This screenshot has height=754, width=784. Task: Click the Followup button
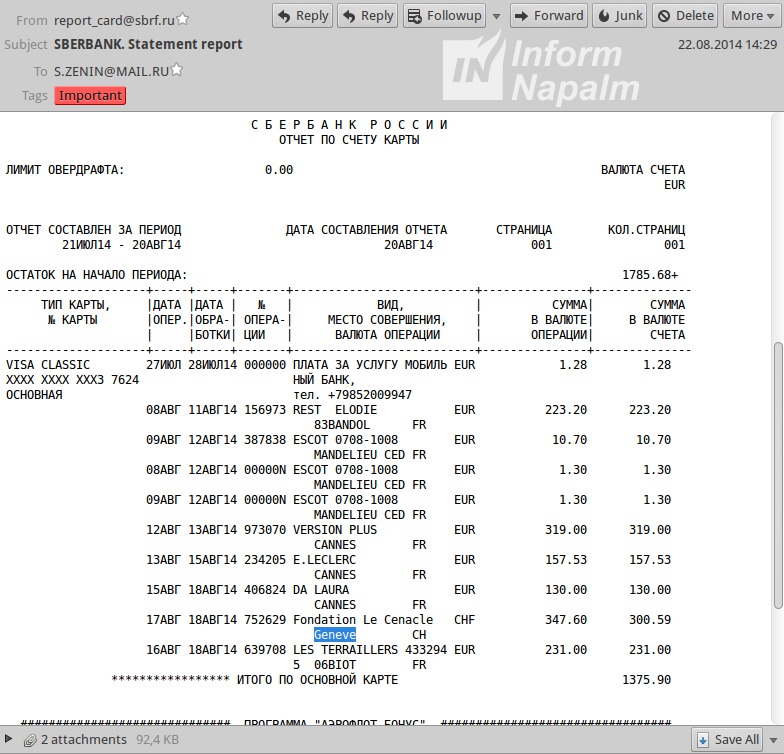click(x=442, y=16)
